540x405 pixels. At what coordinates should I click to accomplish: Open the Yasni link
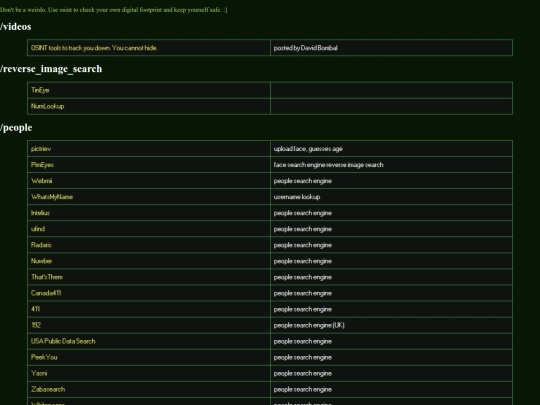coord(39,373)
